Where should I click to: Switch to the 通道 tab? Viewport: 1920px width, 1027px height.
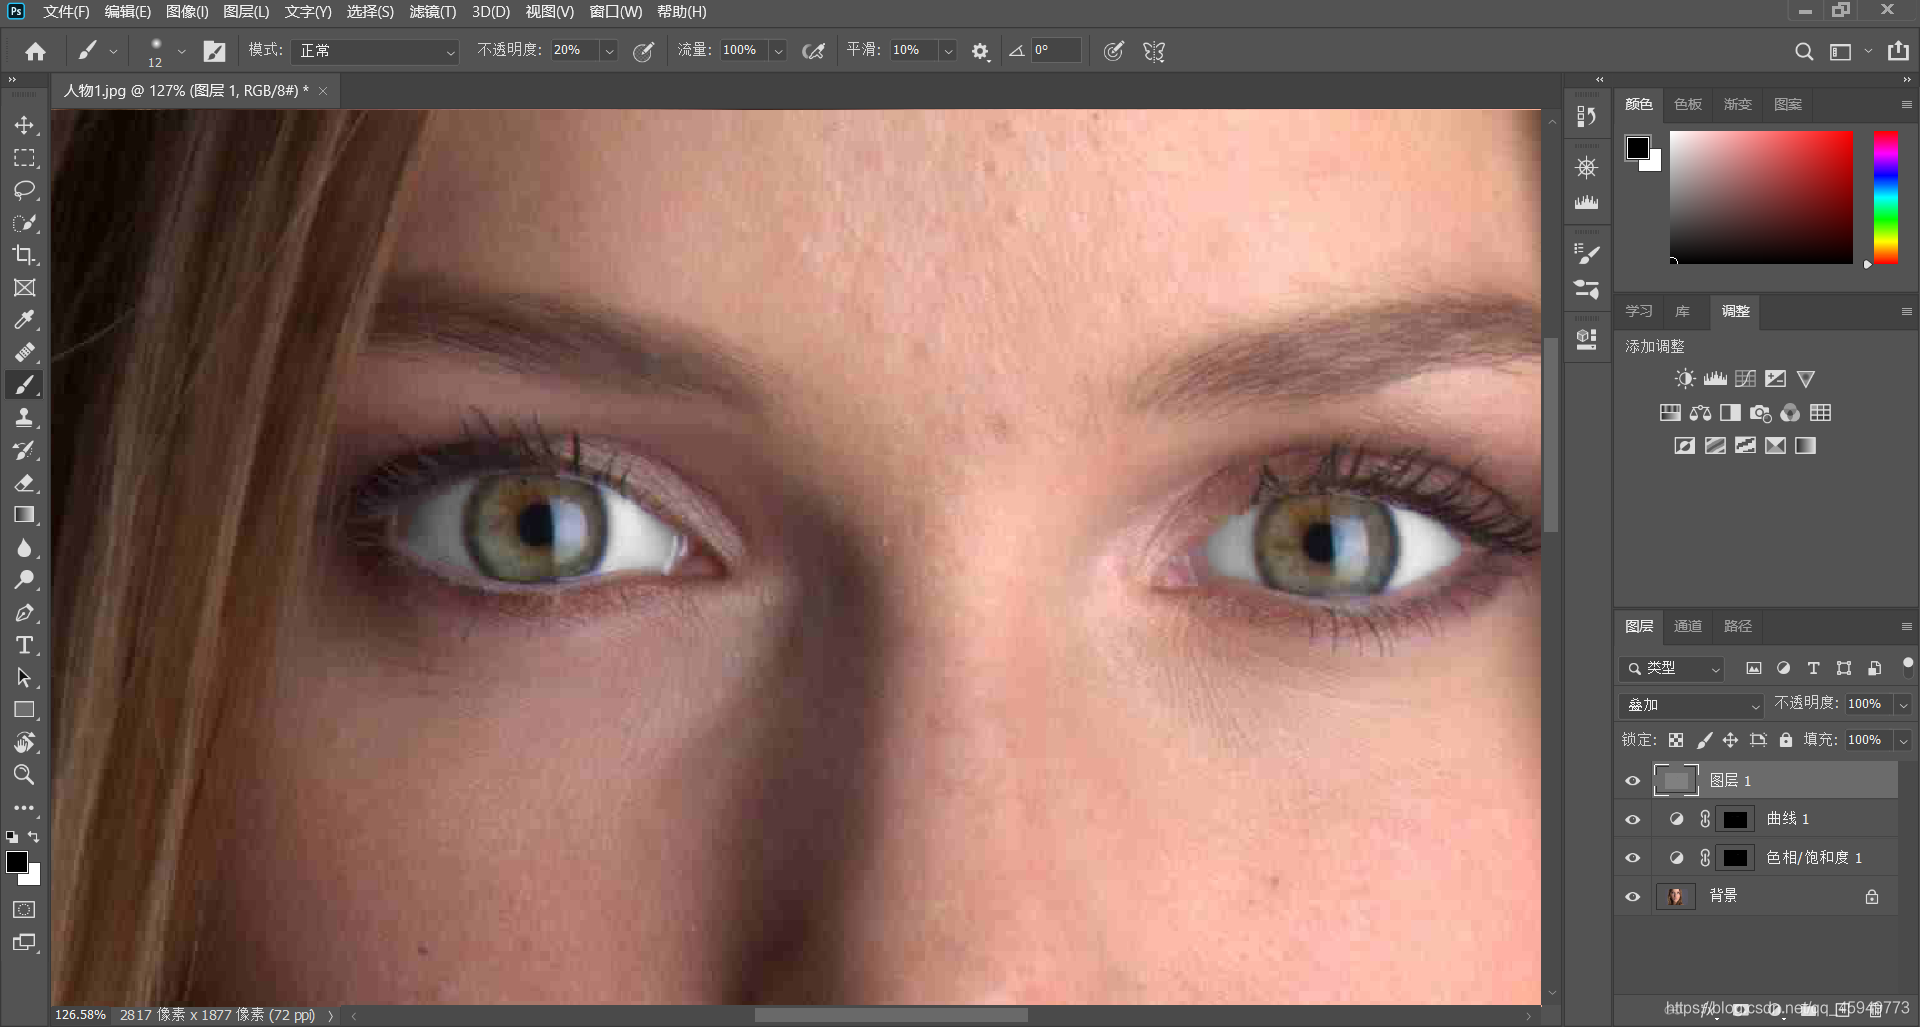pyautogui.click(x=1688, y=626)
